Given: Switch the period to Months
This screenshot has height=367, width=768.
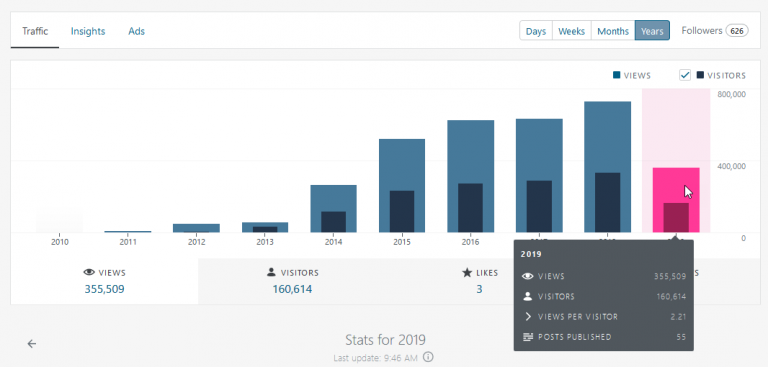Looking at the screenshot, I should [x=613, y=31].
